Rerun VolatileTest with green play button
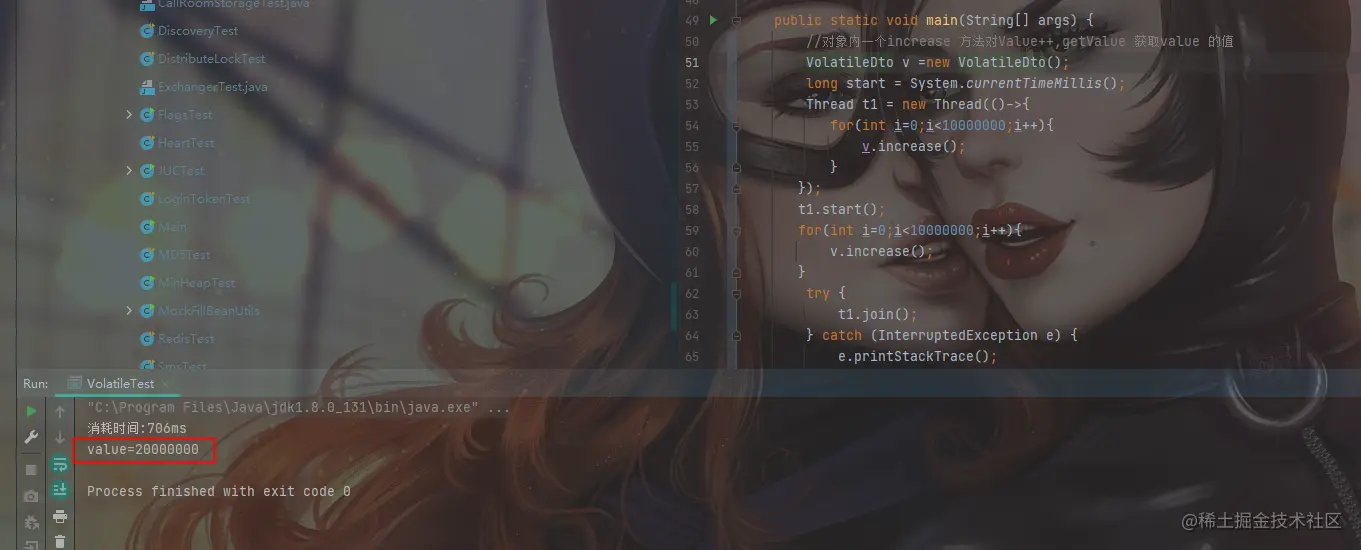The width and height of the screenshot is (1361, 550). coord(31,411)
